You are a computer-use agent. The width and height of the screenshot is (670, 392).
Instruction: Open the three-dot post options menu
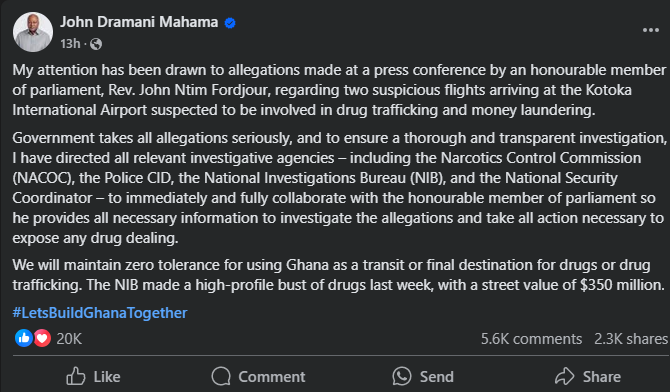coord(650,30)
